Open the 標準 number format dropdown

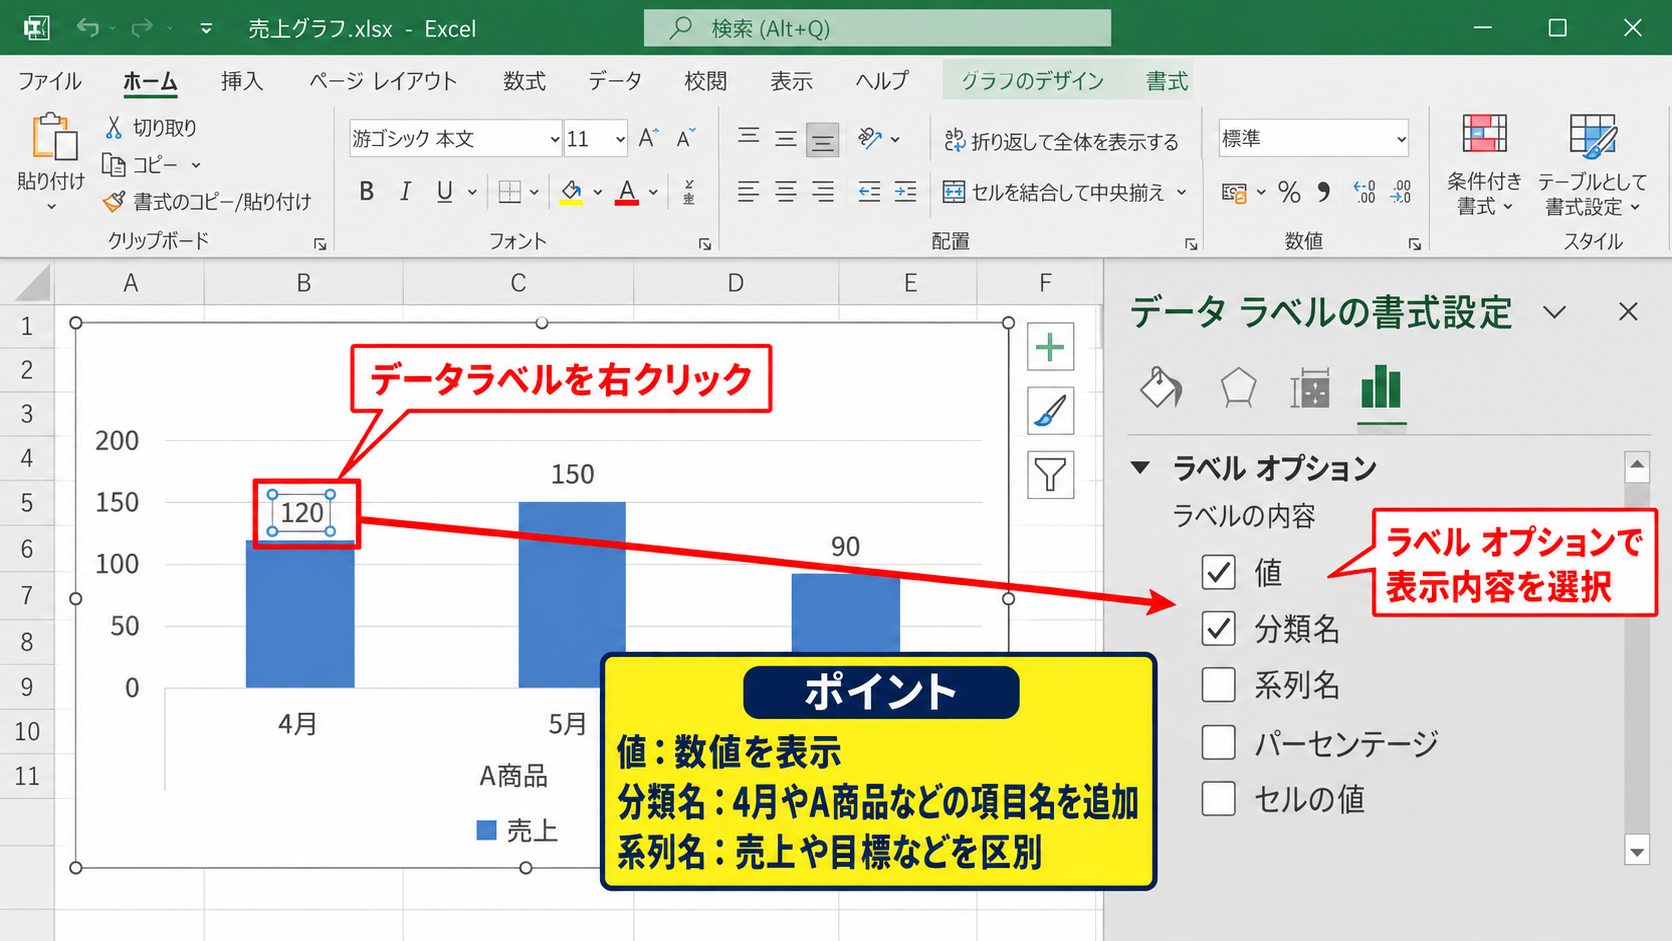click(x=1401, y=139)
